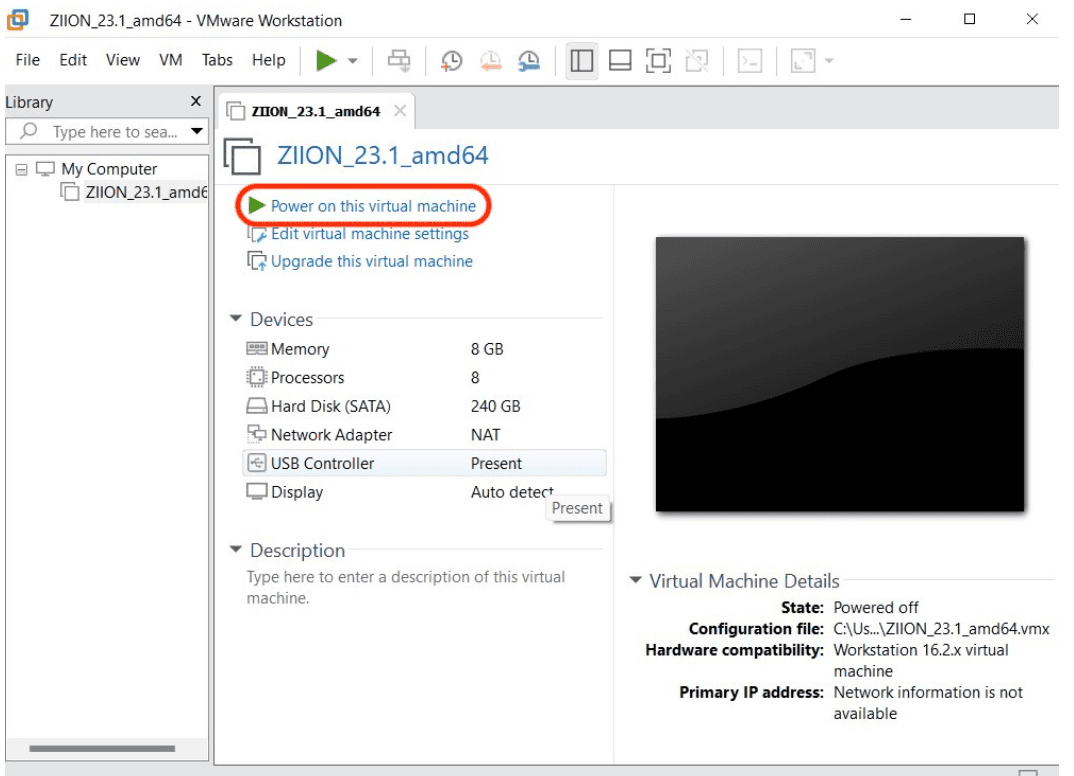Click Send Ctrl+Alt+Del toolbar icon
This screenshot has height=776, width=1074.
point(399,61)
